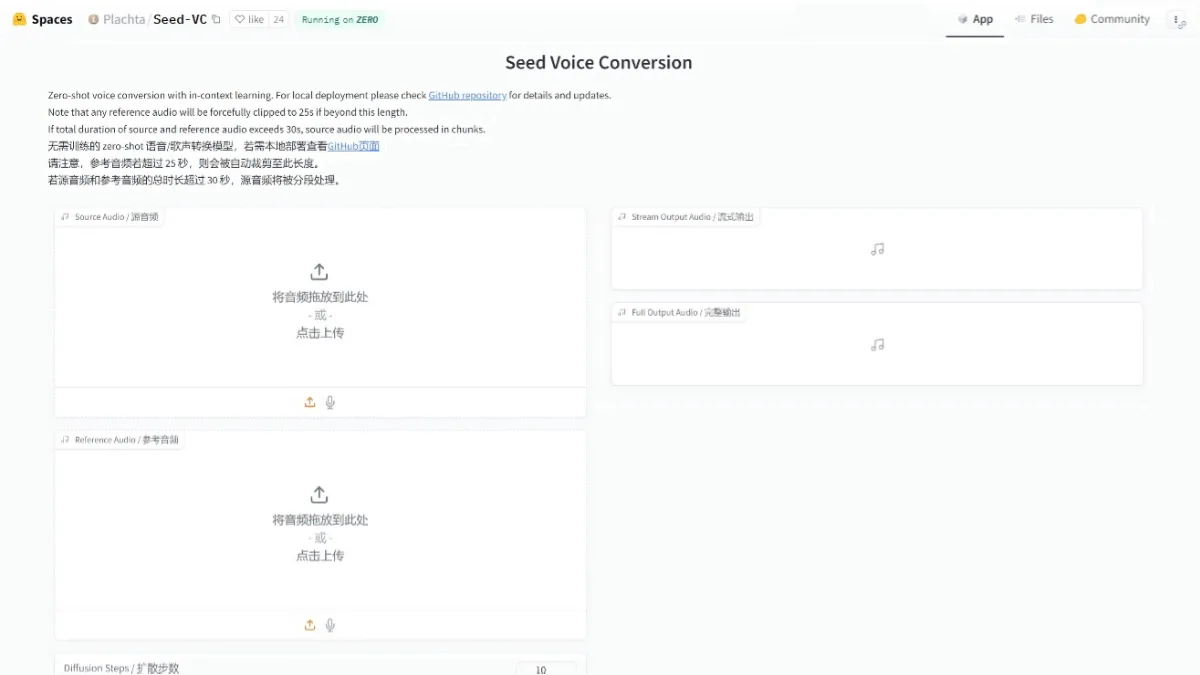Click upload arrow icon in Source Audio drop area
The height and width of the screenshot is (675, 1200).
[319, 272]
